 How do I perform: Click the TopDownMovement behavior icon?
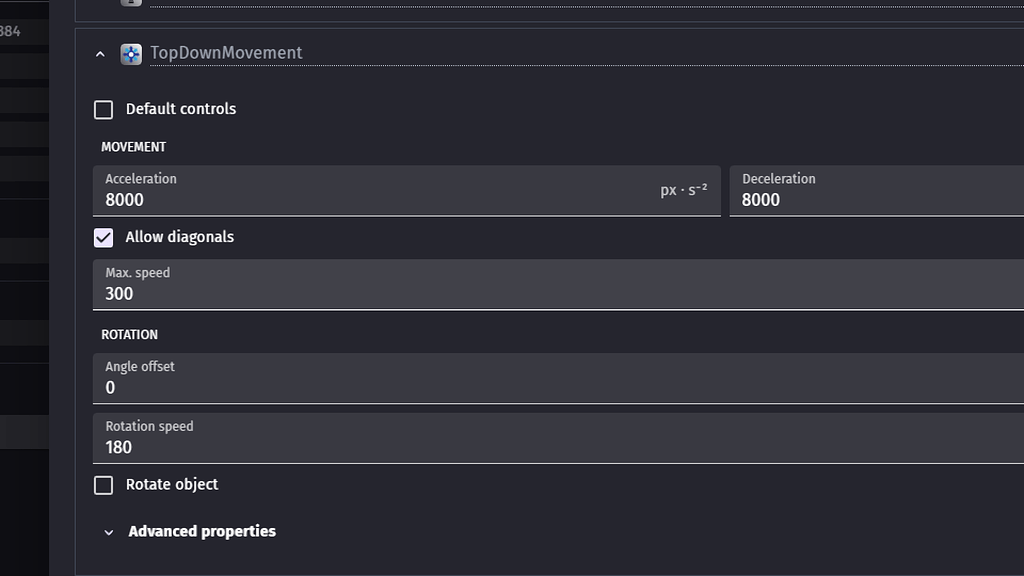[131, 54]
